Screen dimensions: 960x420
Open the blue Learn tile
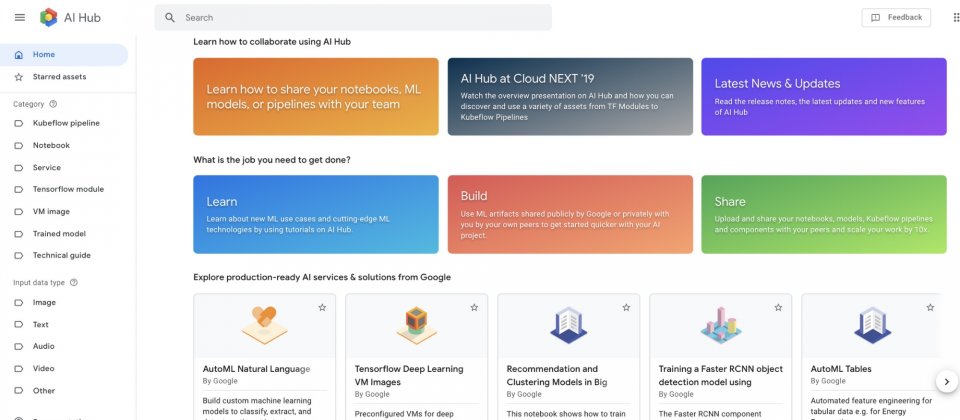click(316, 214)
